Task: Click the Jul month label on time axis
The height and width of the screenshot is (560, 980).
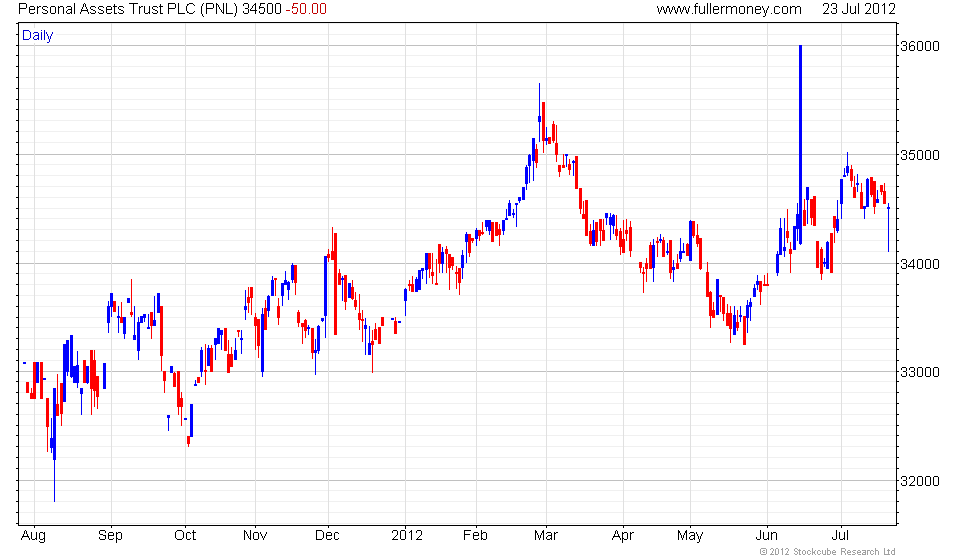Action: tap(841, 536)
